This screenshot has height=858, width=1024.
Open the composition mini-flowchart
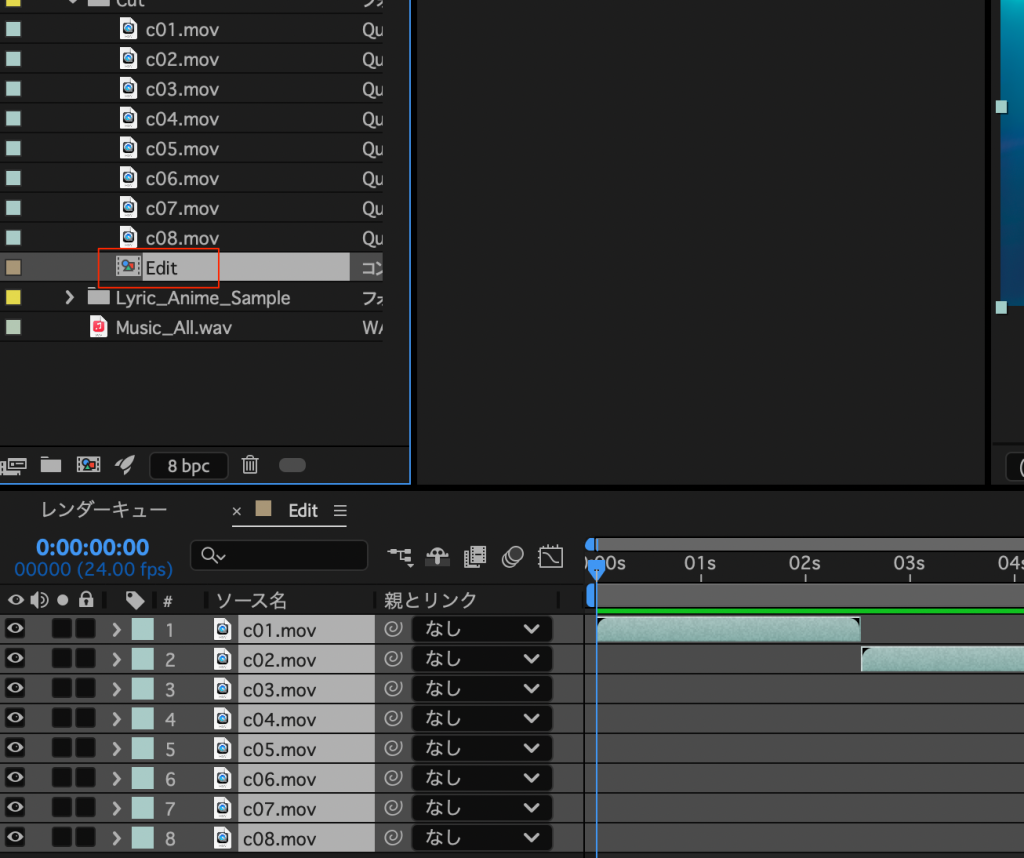[401, 556]
